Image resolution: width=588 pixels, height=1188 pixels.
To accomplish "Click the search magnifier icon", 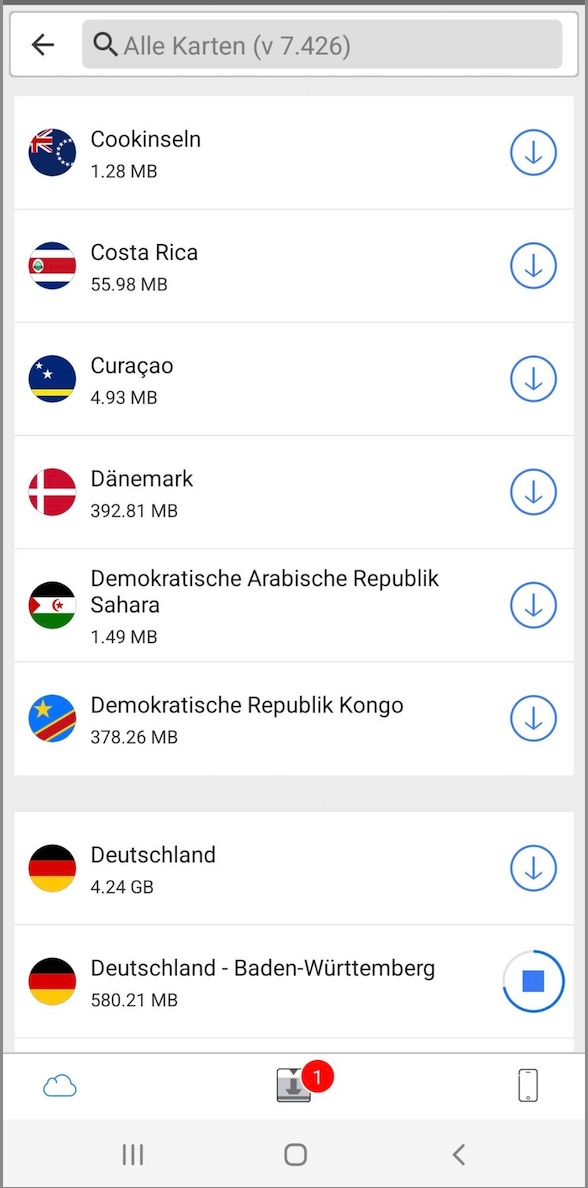I will (105, 45).
